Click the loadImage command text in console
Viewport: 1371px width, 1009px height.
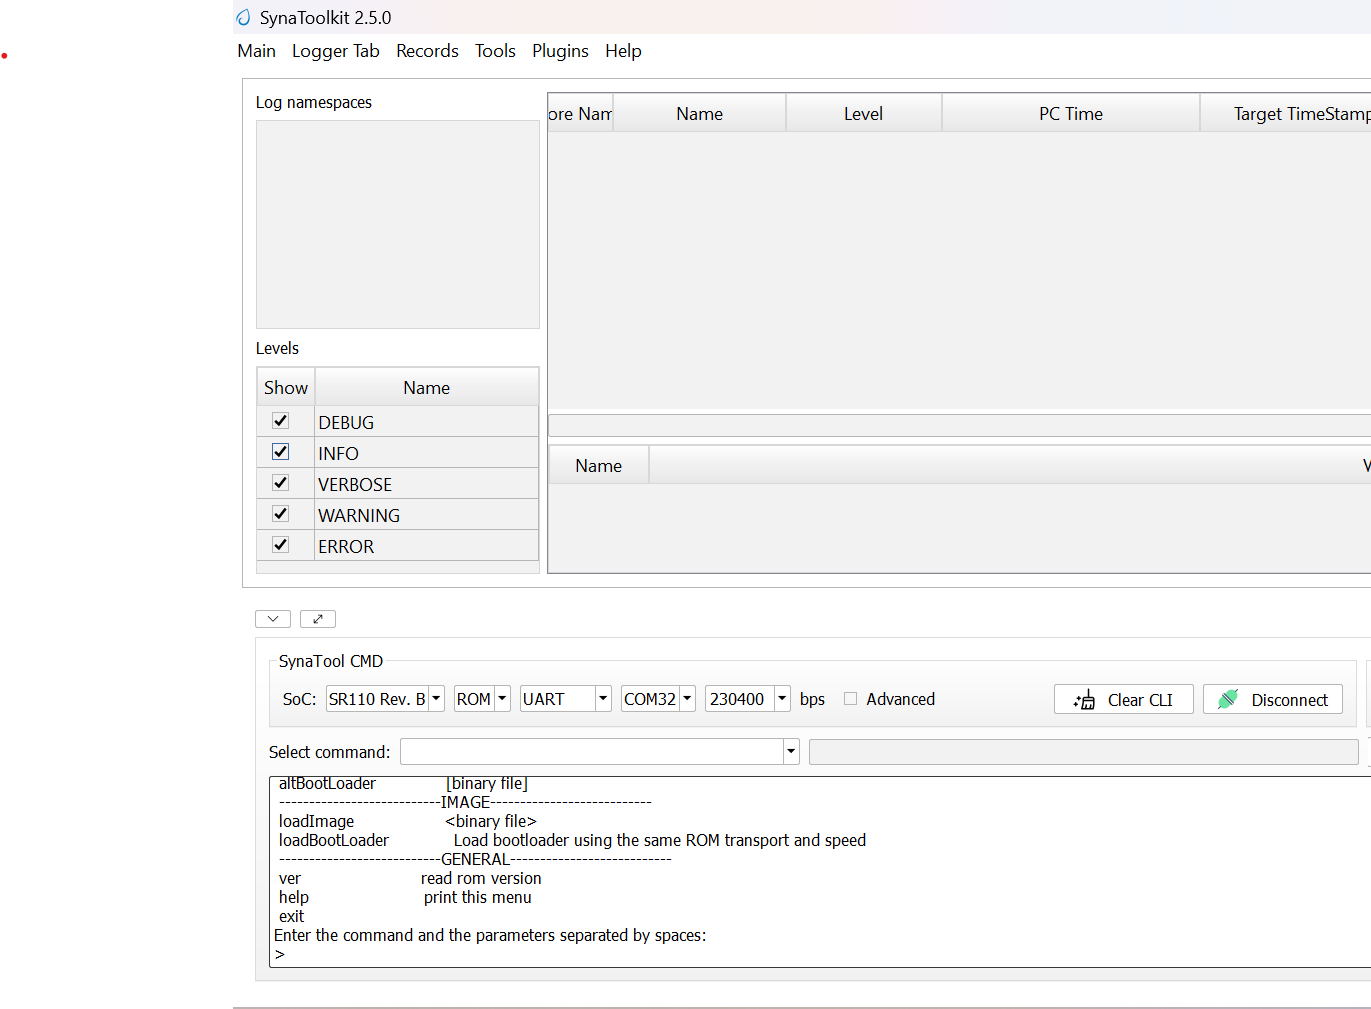pyautogui.click(x=317, y=822)
